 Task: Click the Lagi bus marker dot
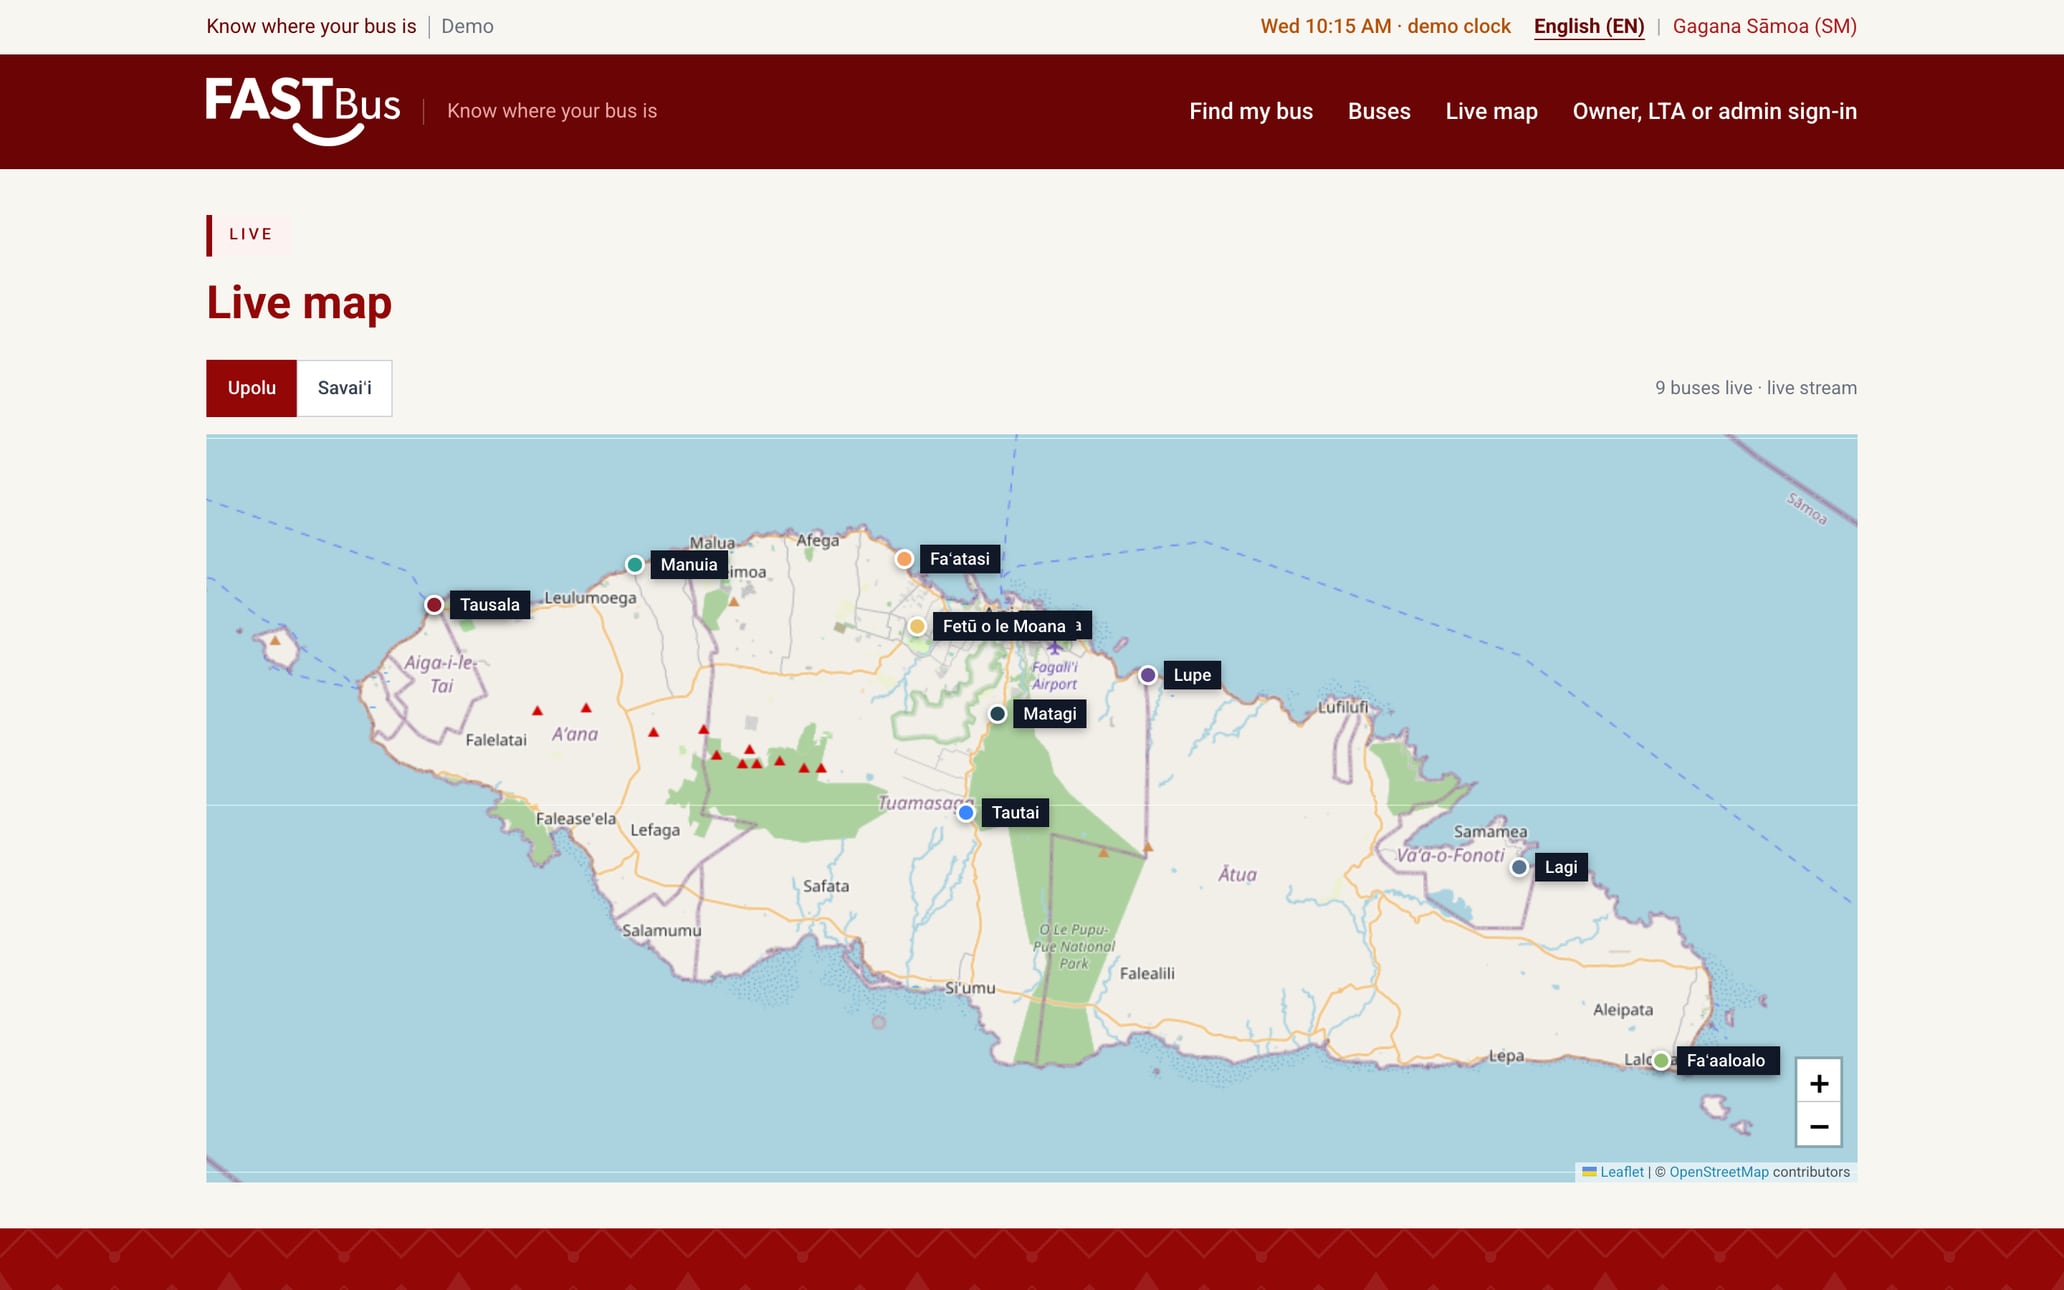click(x=1519, y=867)
